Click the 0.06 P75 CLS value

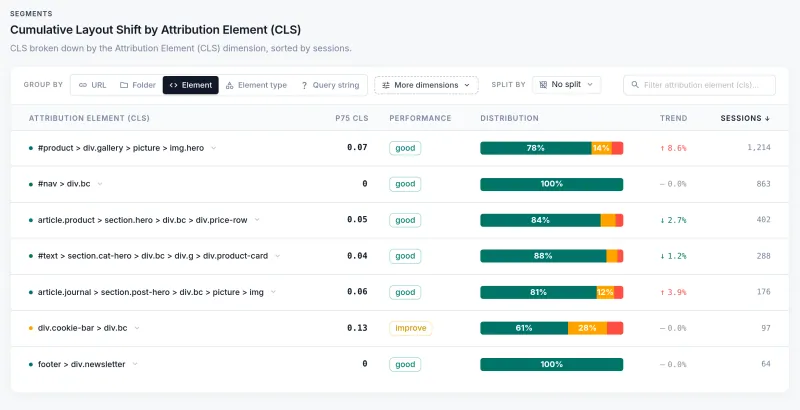click(x=357, y=292)
